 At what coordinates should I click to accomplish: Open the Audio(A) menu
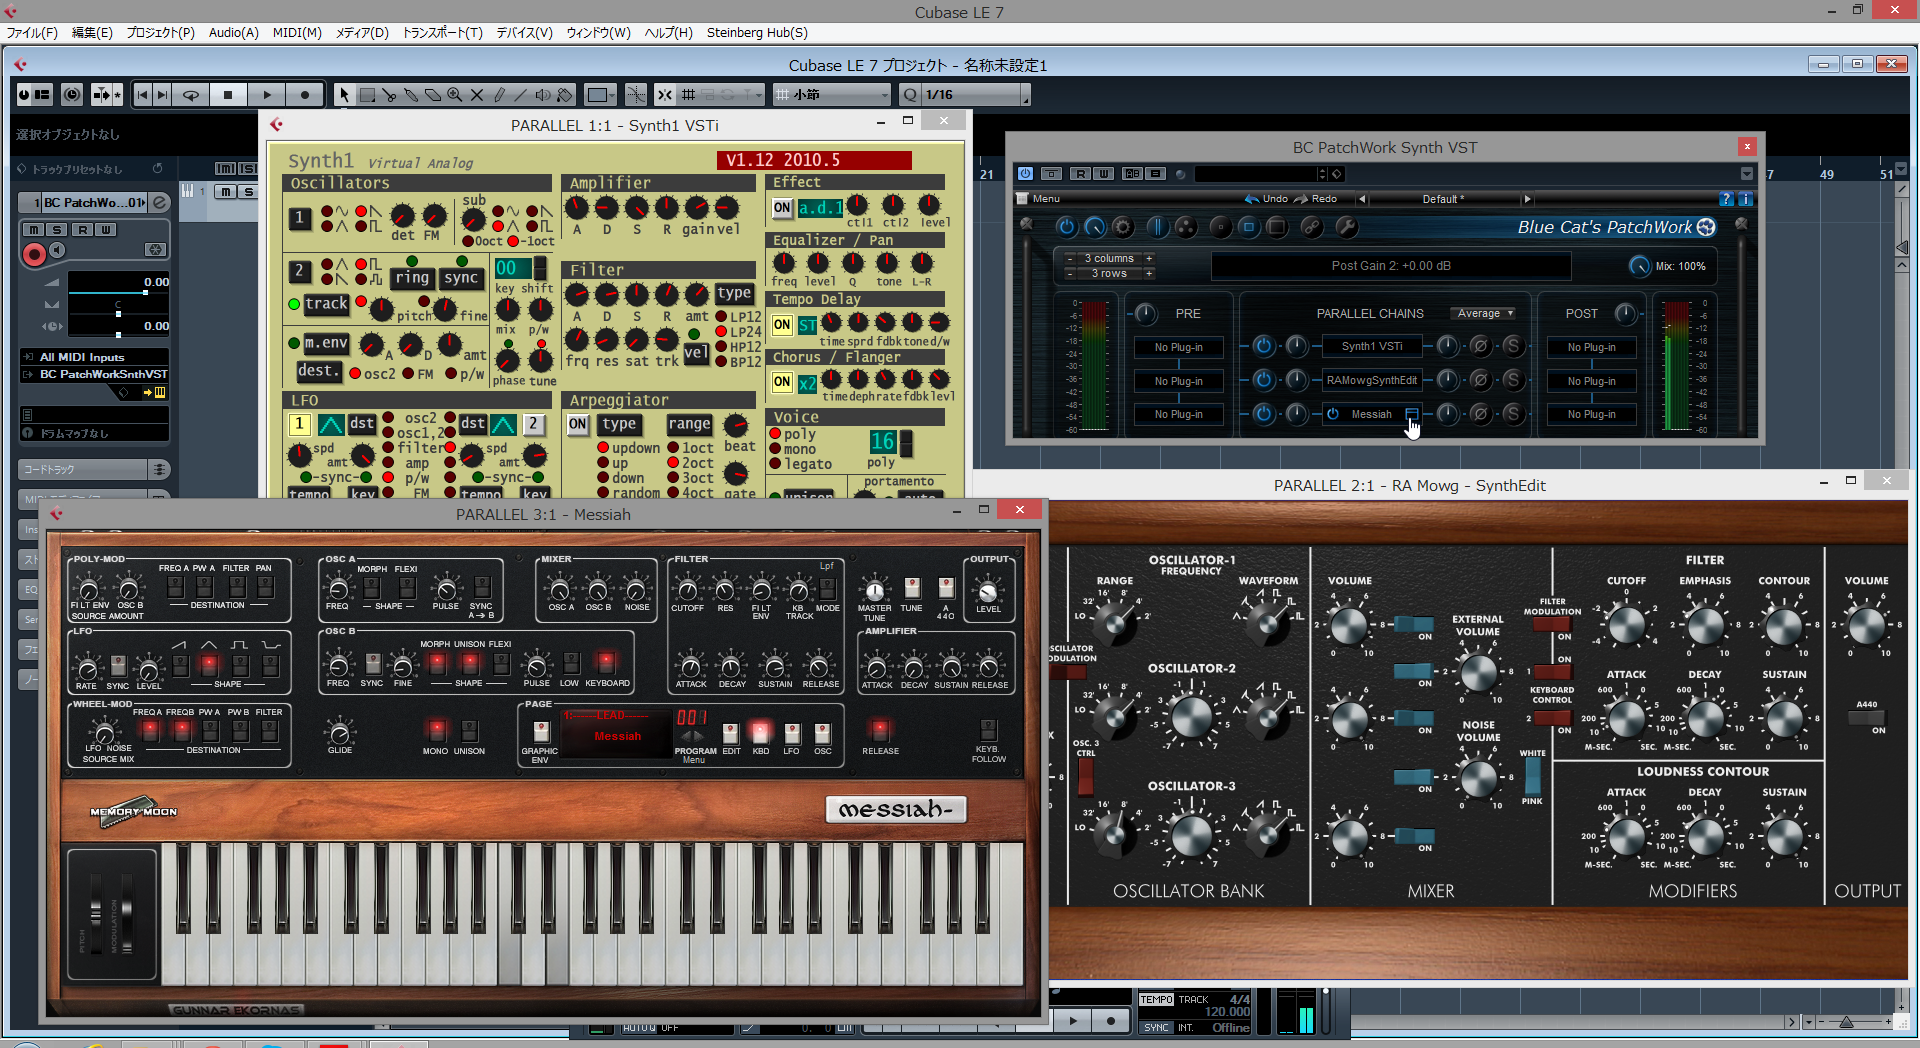[x=233, y=32]
